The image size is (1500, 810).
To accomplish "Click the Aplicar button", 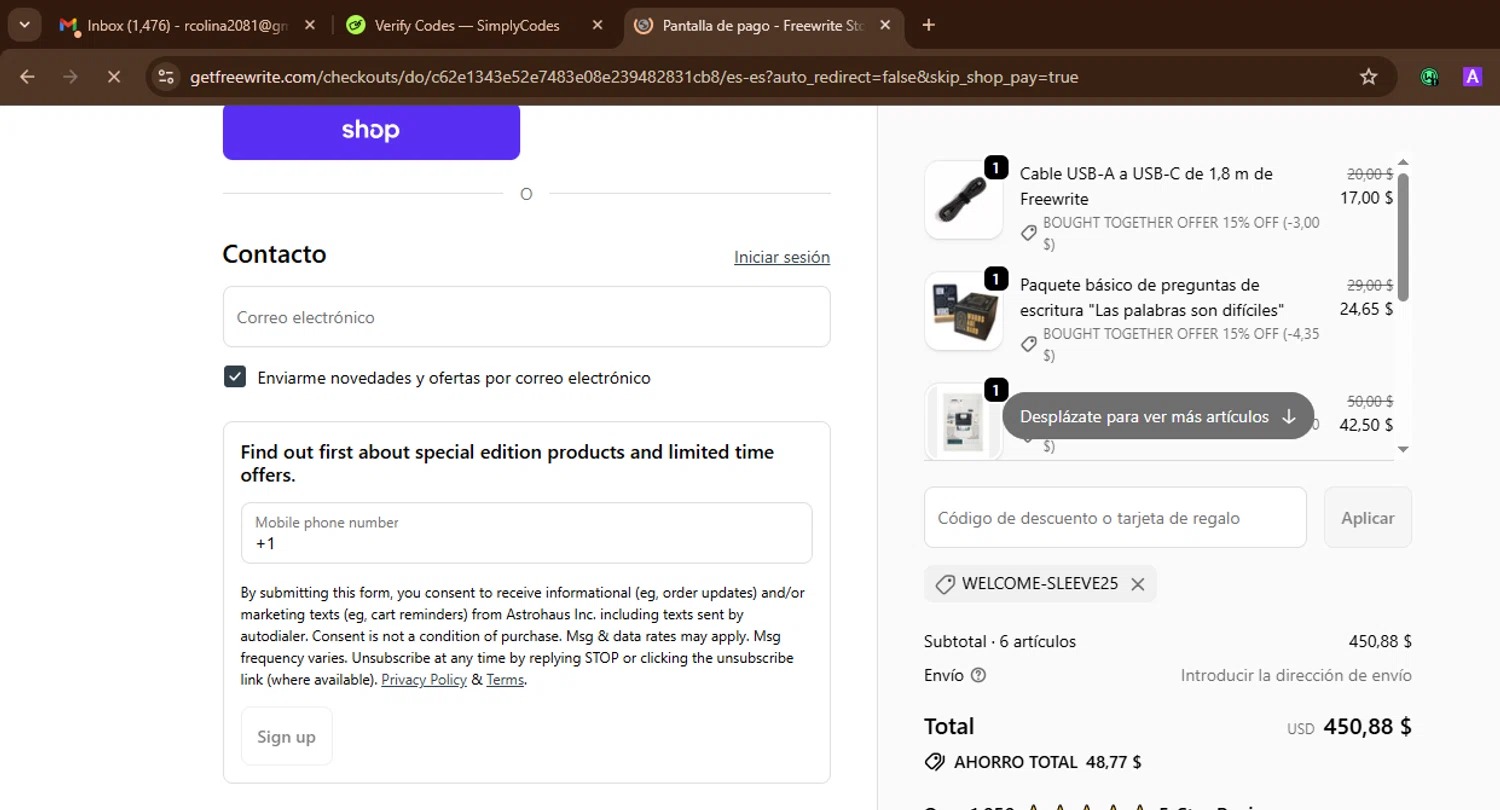I will coord(1367,517).
